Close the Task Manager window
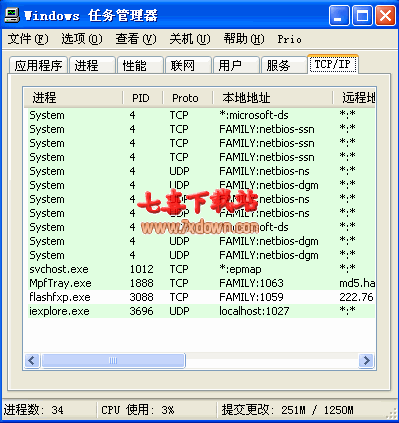 [x=385, y=16]
